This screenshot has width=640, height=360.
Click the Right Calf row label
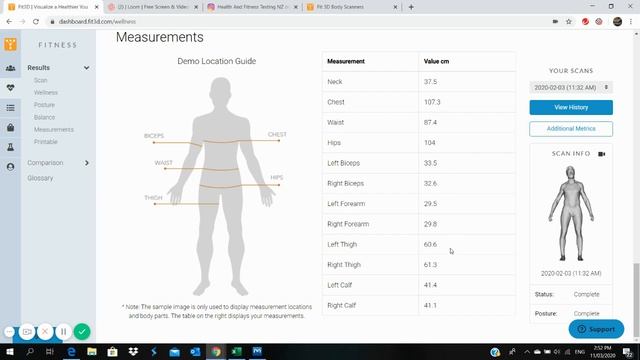[342, 305]
